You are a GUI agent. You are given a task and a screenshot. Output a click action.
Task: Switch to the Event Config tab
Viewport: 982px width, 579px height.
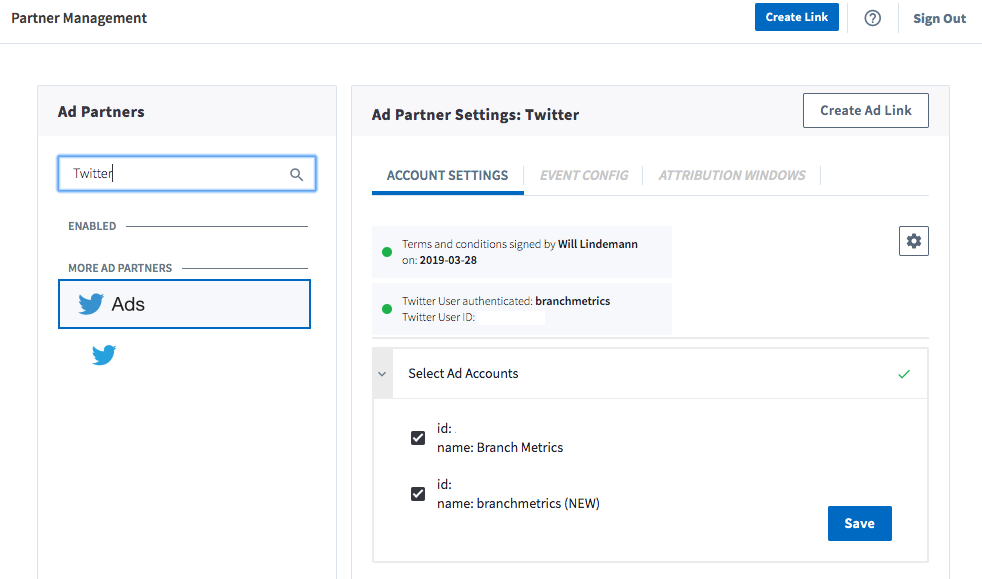[584, 175]
